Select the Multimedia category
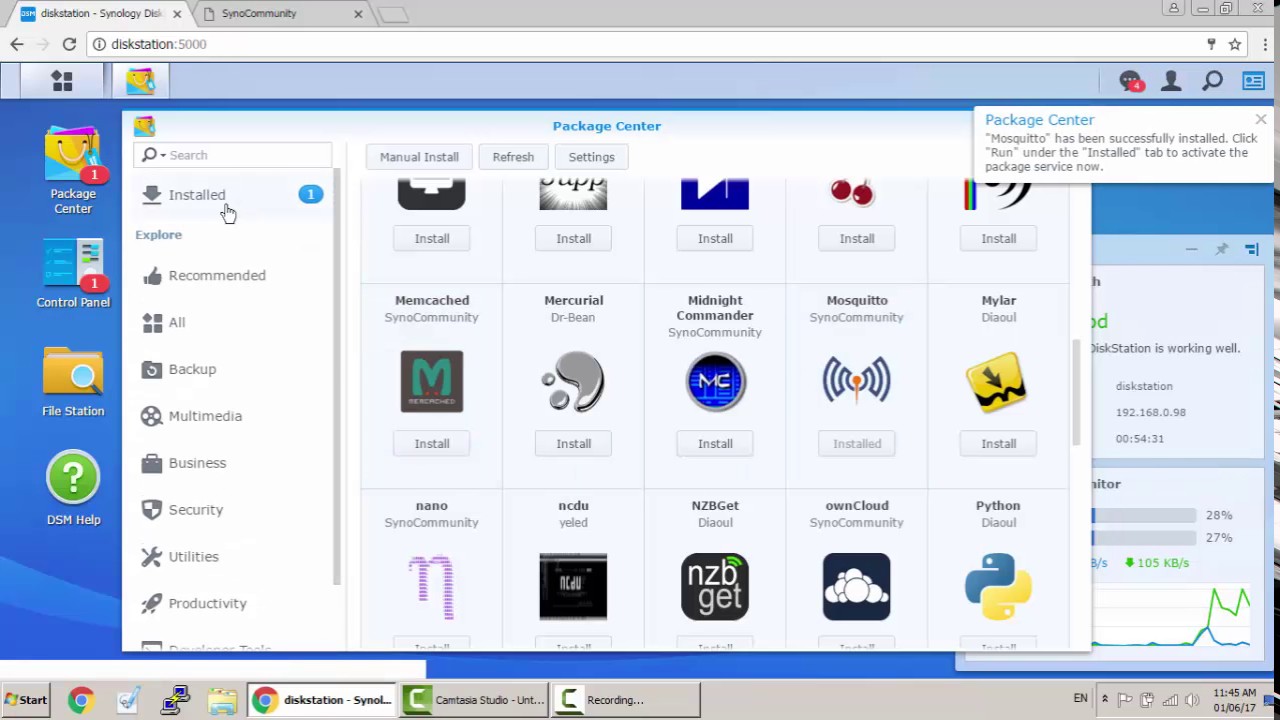 233,416
